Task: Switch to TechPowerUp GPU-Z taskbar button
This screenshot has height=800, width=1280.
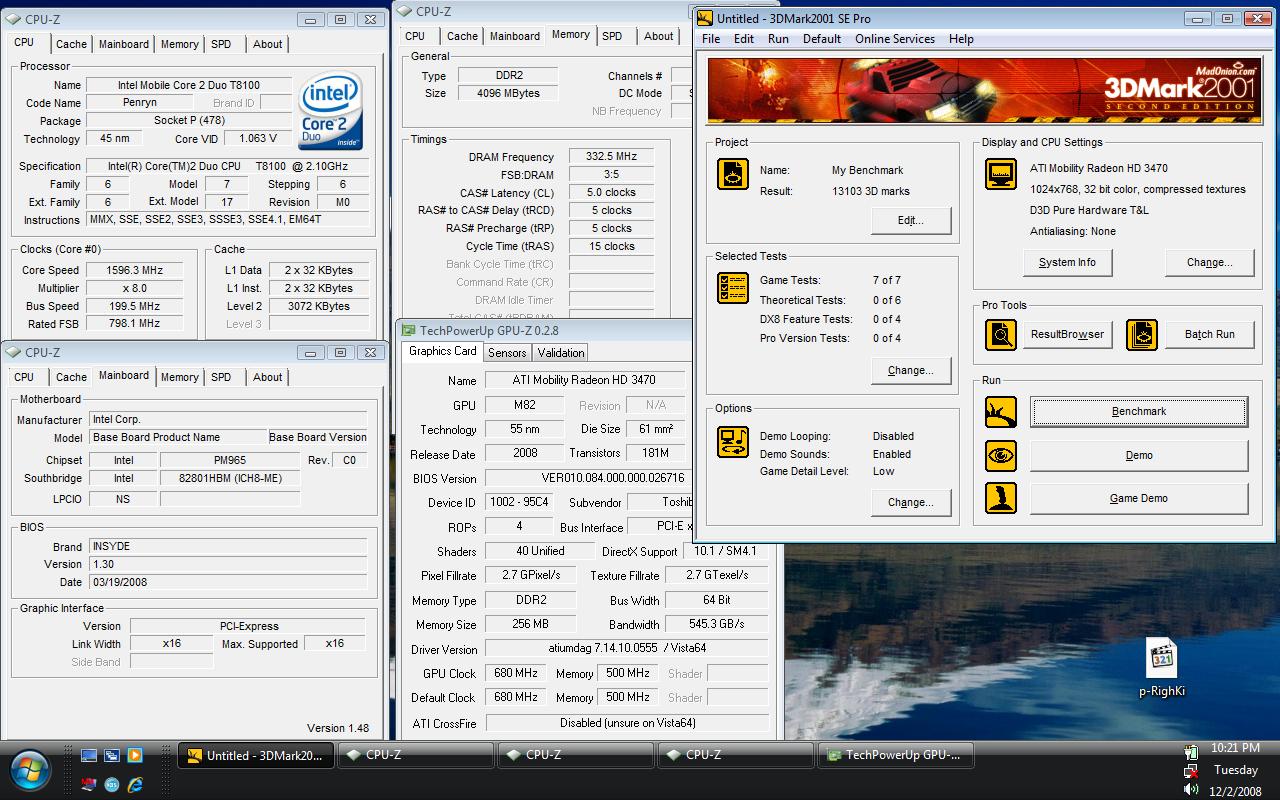Action: pyautogui.click(x=895, y=756)
